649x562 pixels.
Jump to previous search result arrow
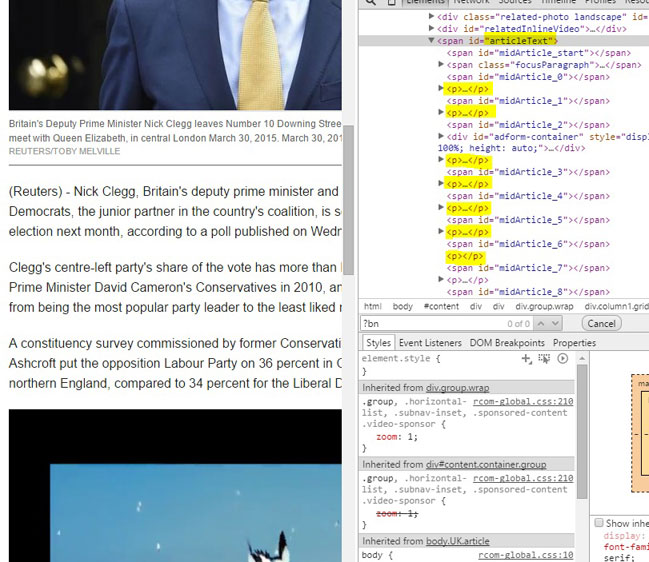(541, 323)
